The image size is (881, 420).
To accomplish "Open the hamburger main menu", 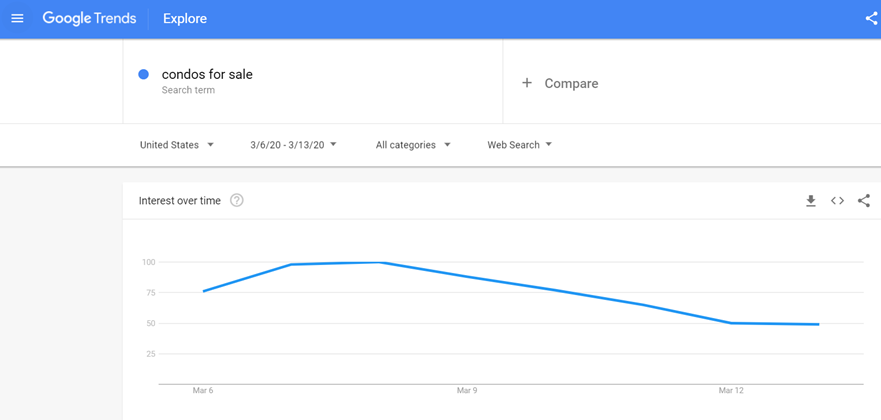I will [x=17, y=18].
